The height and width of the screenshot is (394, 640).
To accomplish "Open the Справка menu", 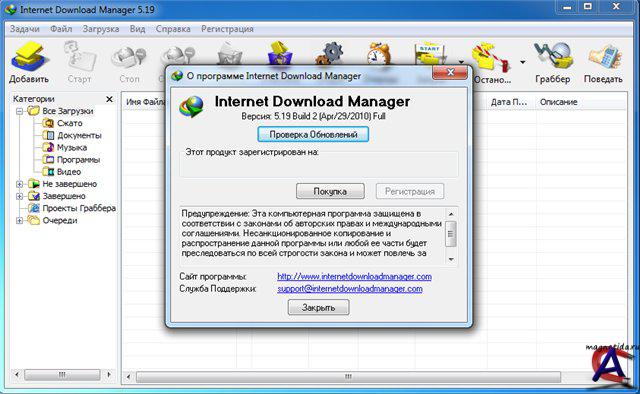I will click(x=173, y=29).
